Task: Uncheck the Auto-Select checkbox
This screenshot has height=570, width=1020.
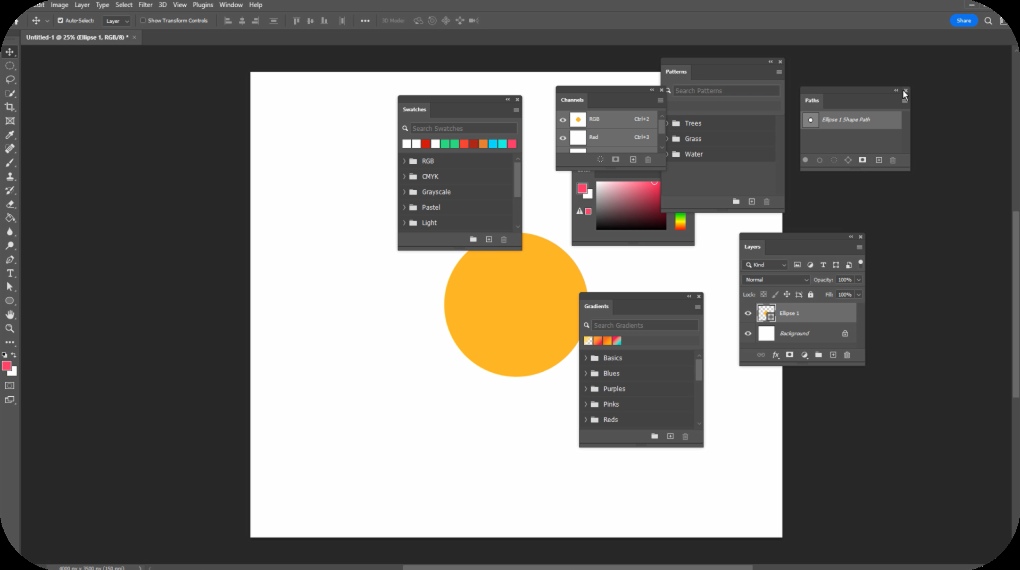Action: [x=60, y=20]
